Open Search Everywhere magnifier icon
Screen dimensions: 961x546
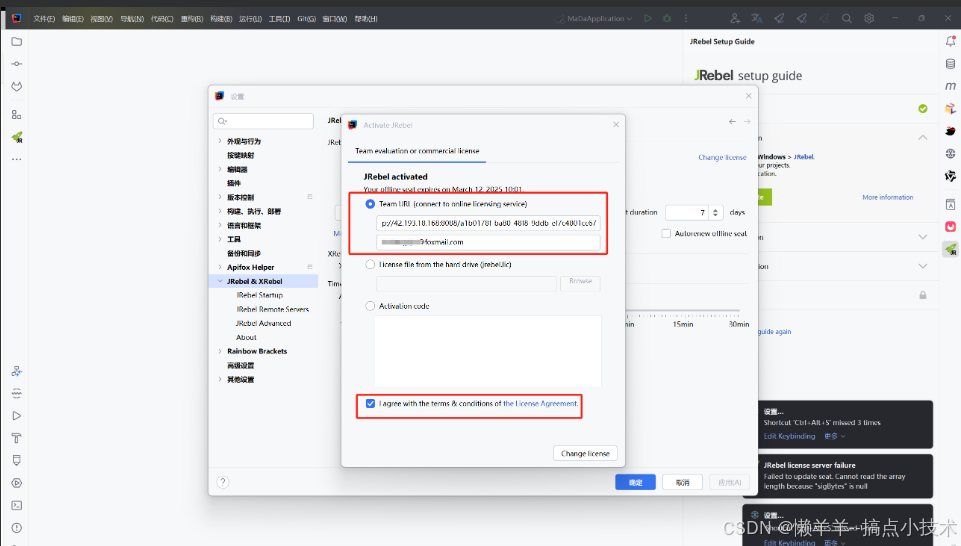846,18
